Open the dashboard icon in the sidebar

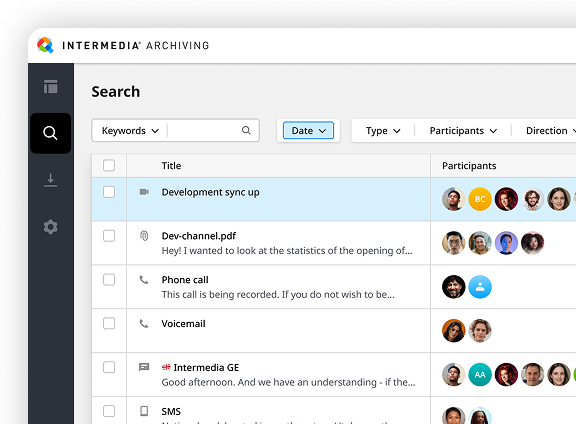tap(51, 87)
